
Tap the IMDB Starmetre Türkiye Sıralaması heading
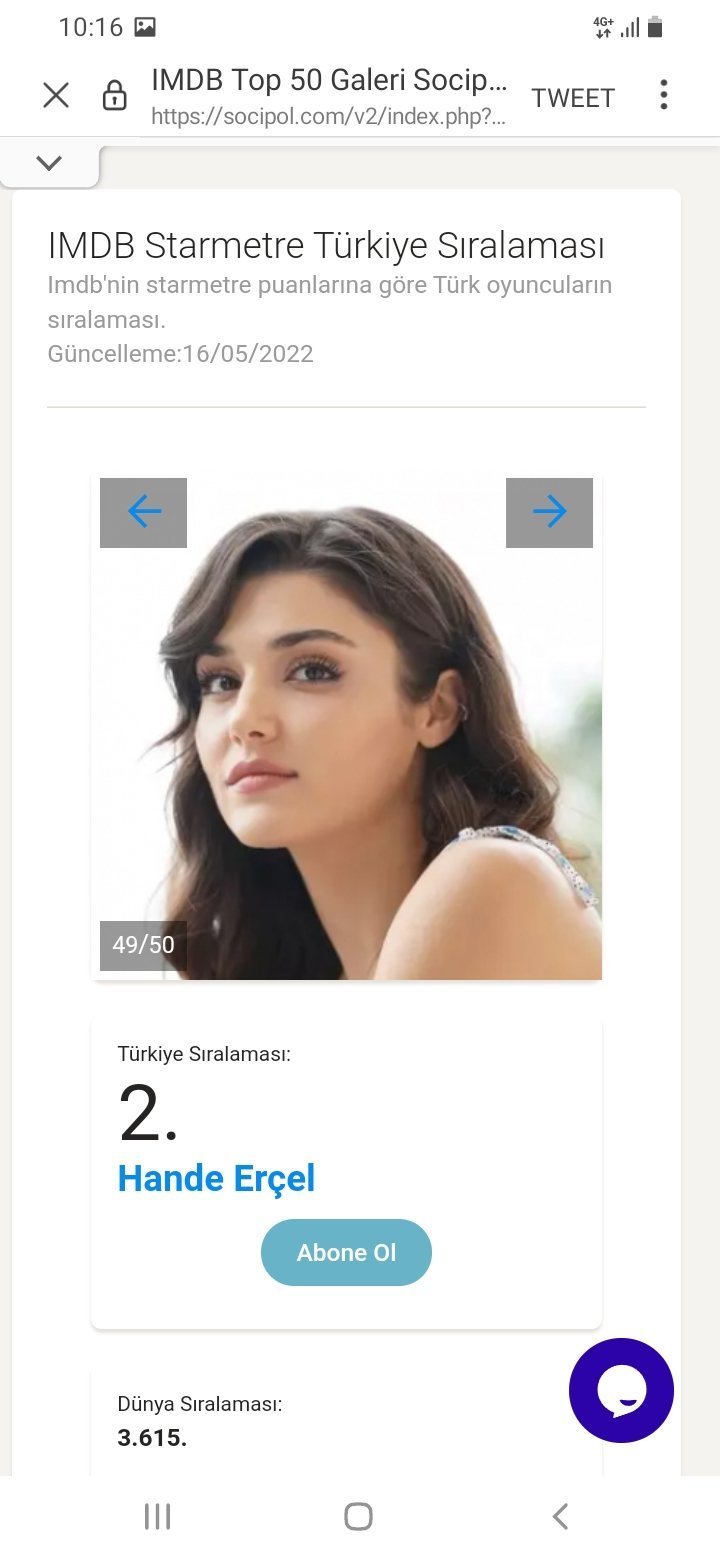pos(326,245)
